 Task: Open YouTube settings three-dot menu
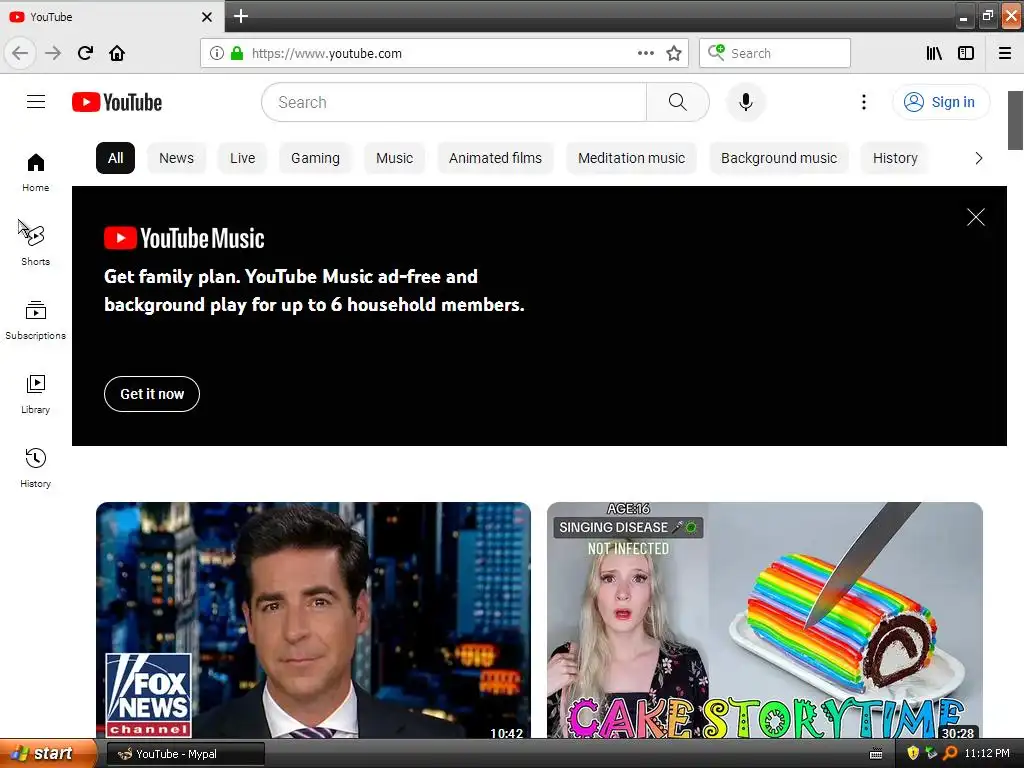(x=863, y=102)
